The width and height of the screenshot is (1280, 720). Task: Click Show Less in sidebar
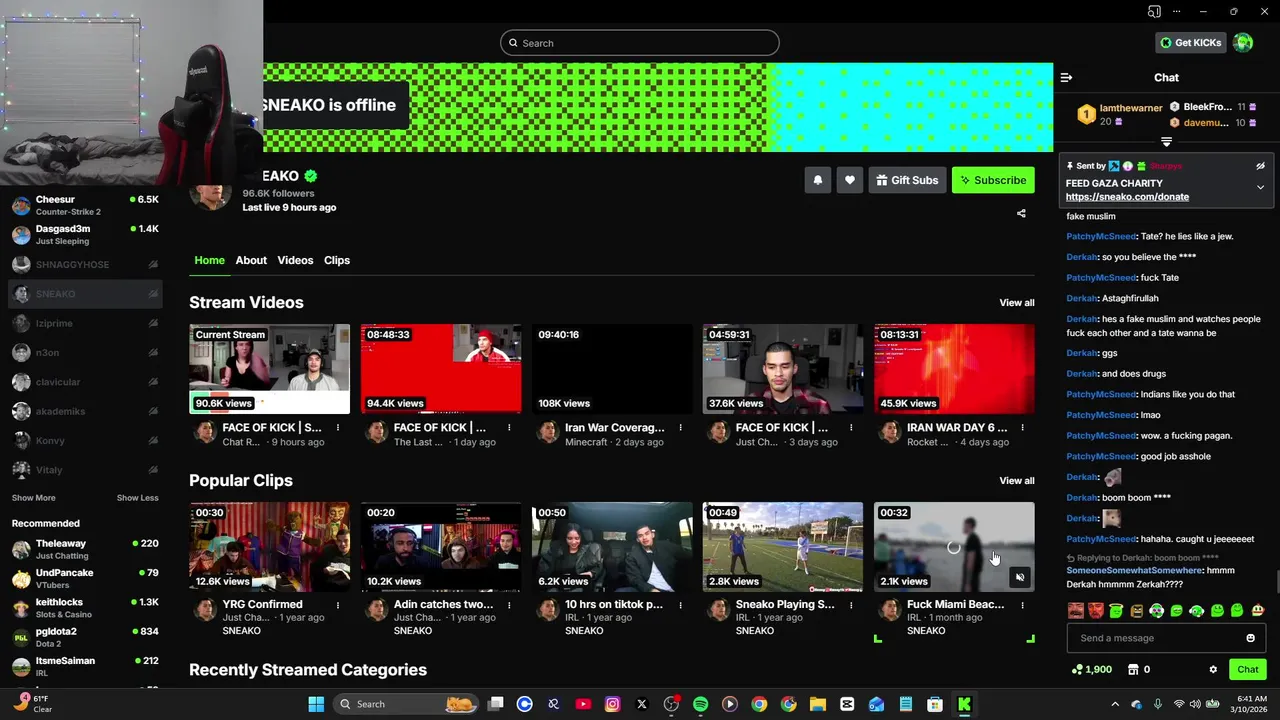tap(137, 498)
